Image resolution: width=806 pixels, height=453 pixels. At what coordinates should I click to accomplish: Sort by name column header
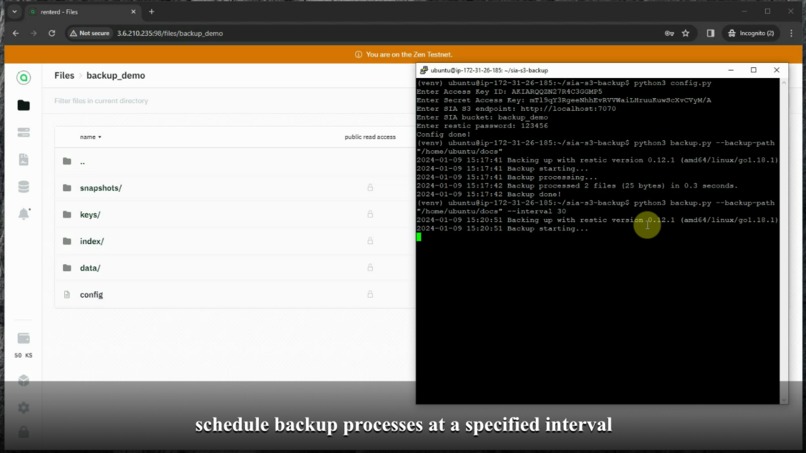[90, 137]
